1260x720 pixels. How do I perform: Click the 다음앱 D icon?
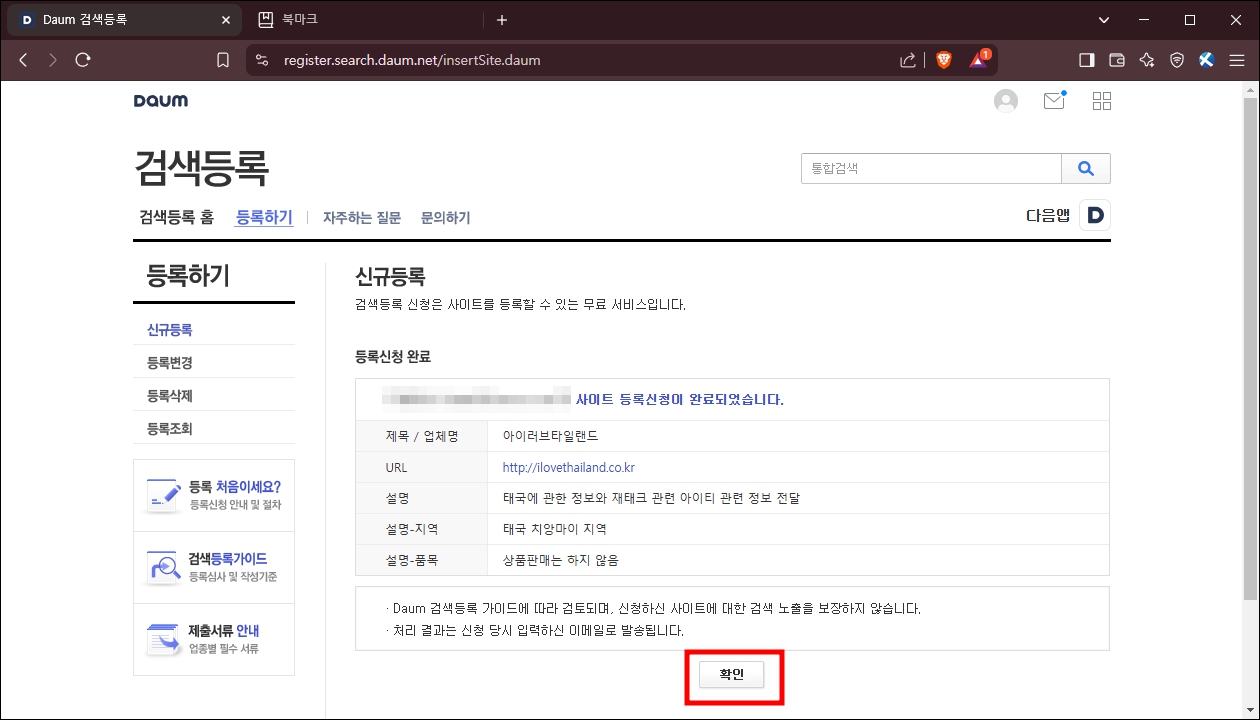point(1095,215)
